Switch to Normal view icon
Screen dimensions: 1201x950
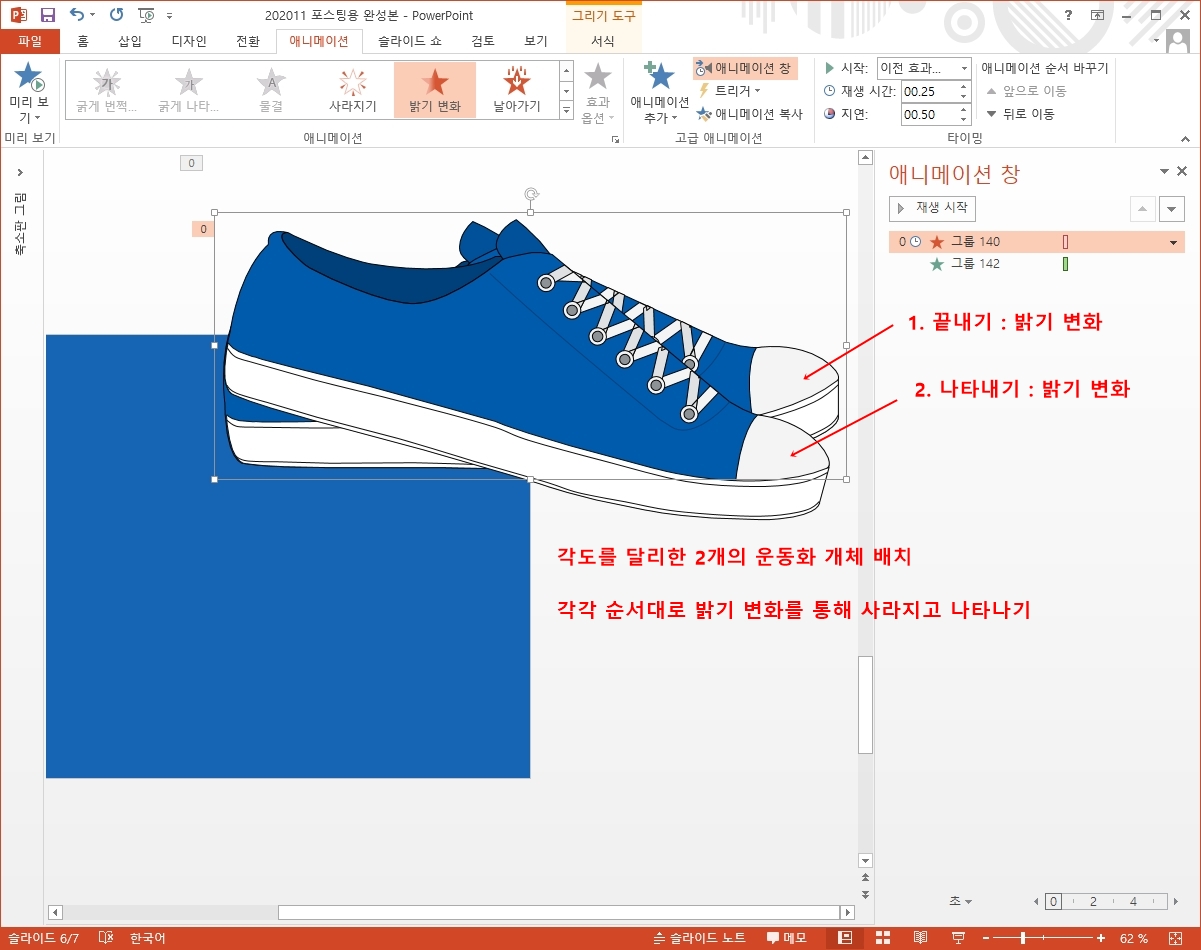(x=844, y=938)
